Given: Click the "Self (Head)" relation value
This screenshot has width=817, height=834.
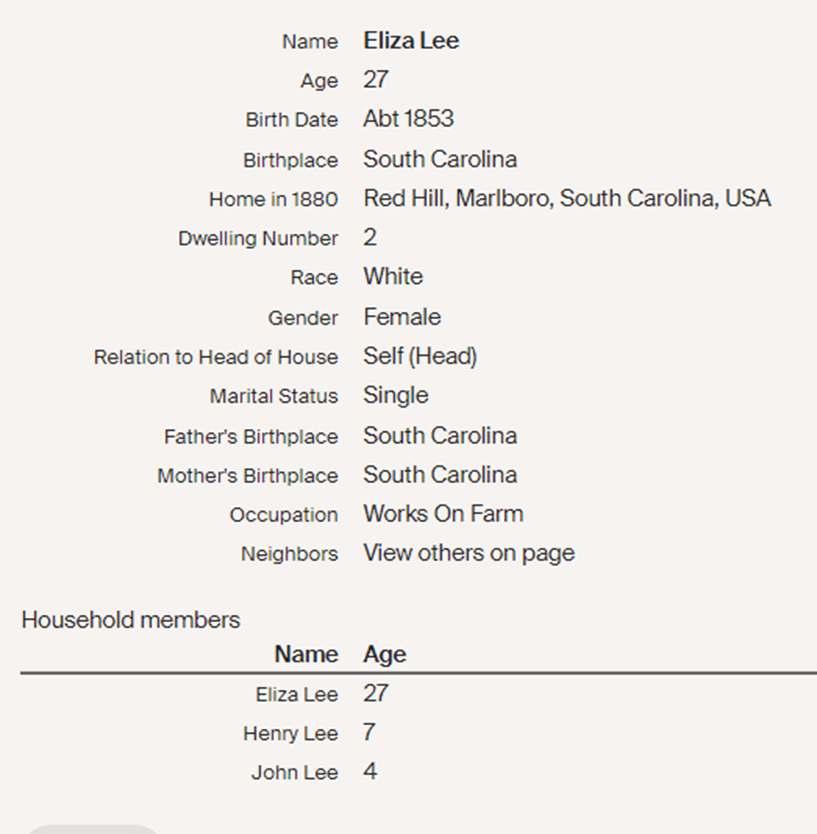Looking at the screenshot, I should pyautogui.click(x=419, y=356).
